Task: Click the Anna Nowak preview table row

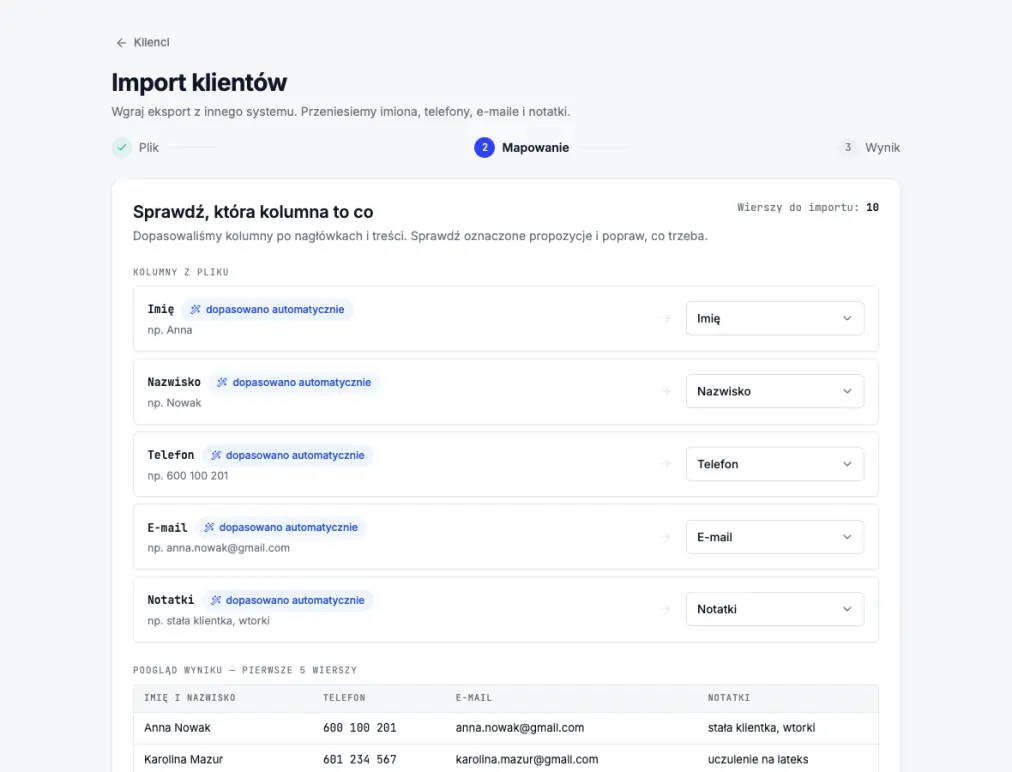Action: tap(505, 728)
